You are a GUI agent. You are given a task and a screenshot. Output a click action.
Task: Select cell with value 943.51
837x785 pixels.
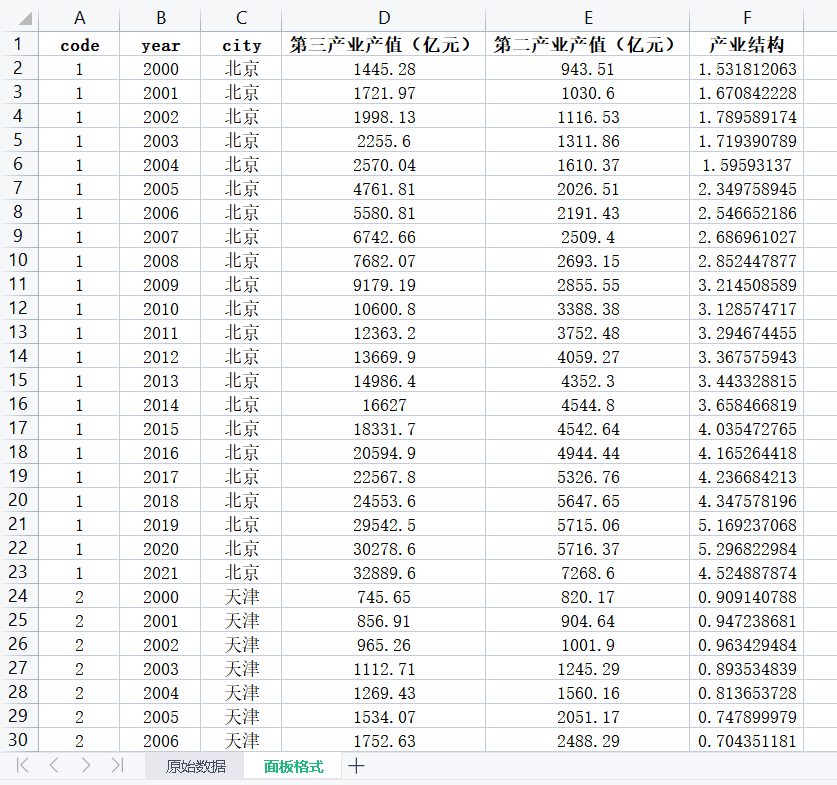[x=588, y=68]
